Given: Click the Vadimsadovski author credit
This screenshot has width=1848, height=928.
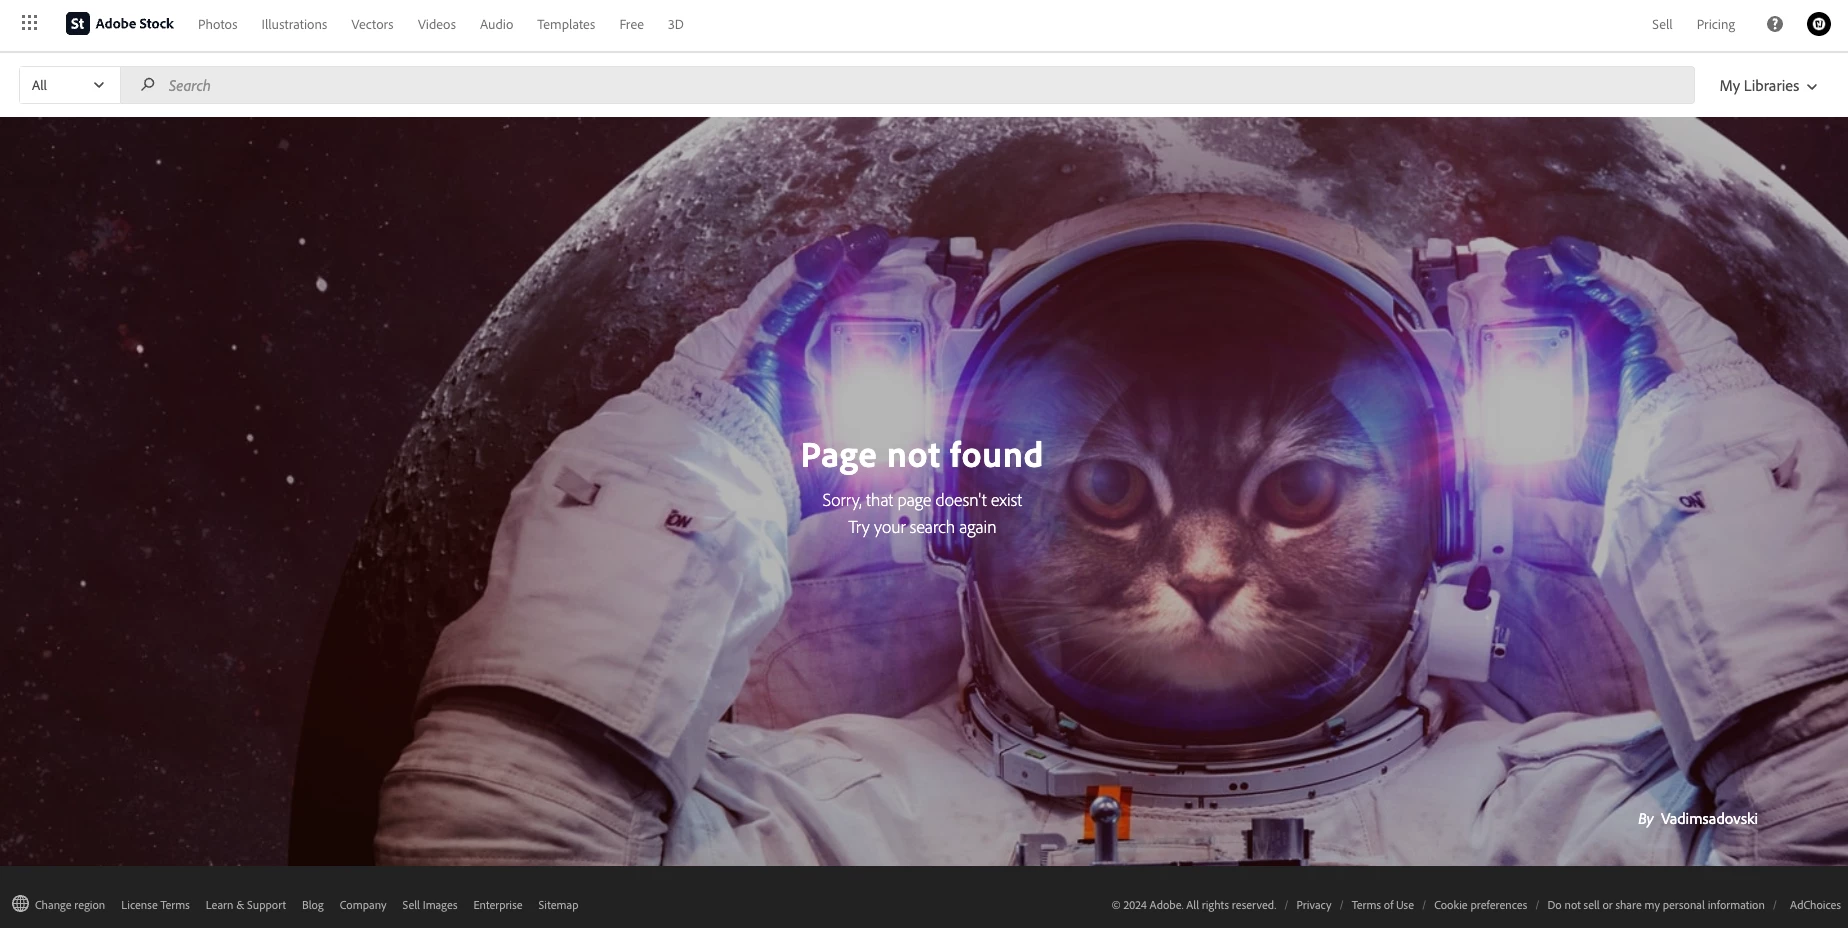Looking at the screenshot, I should [x=1708, y=818].
